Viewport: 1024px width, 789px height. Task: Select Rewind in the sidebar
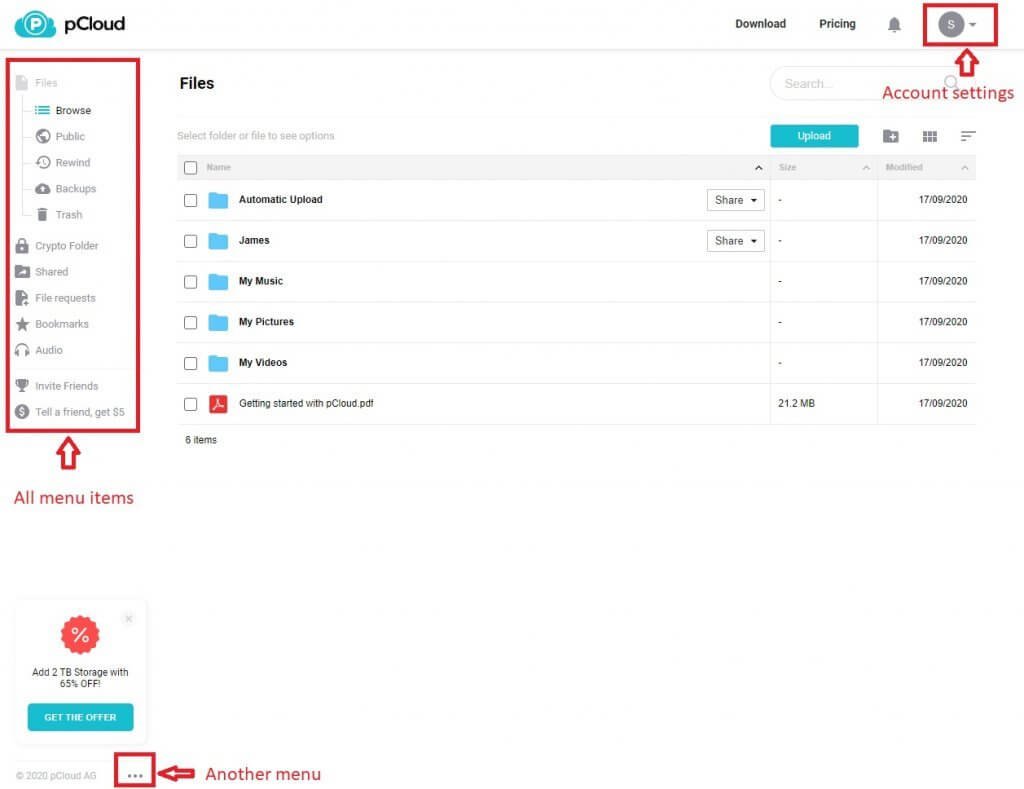[72, 163]
